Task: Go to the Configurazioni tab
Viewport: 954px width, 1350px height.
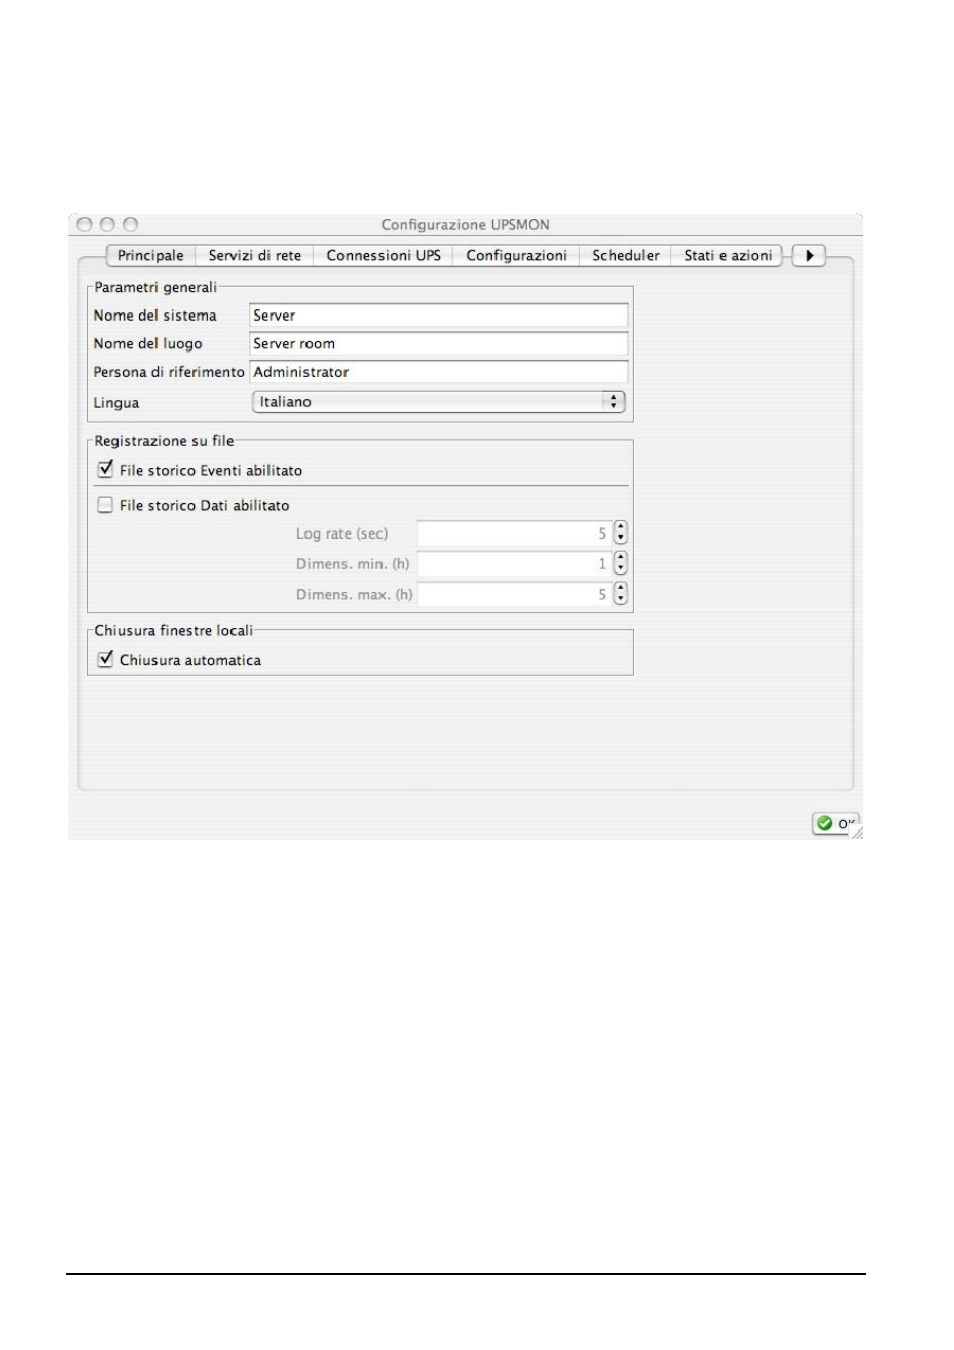Action: 516,256
